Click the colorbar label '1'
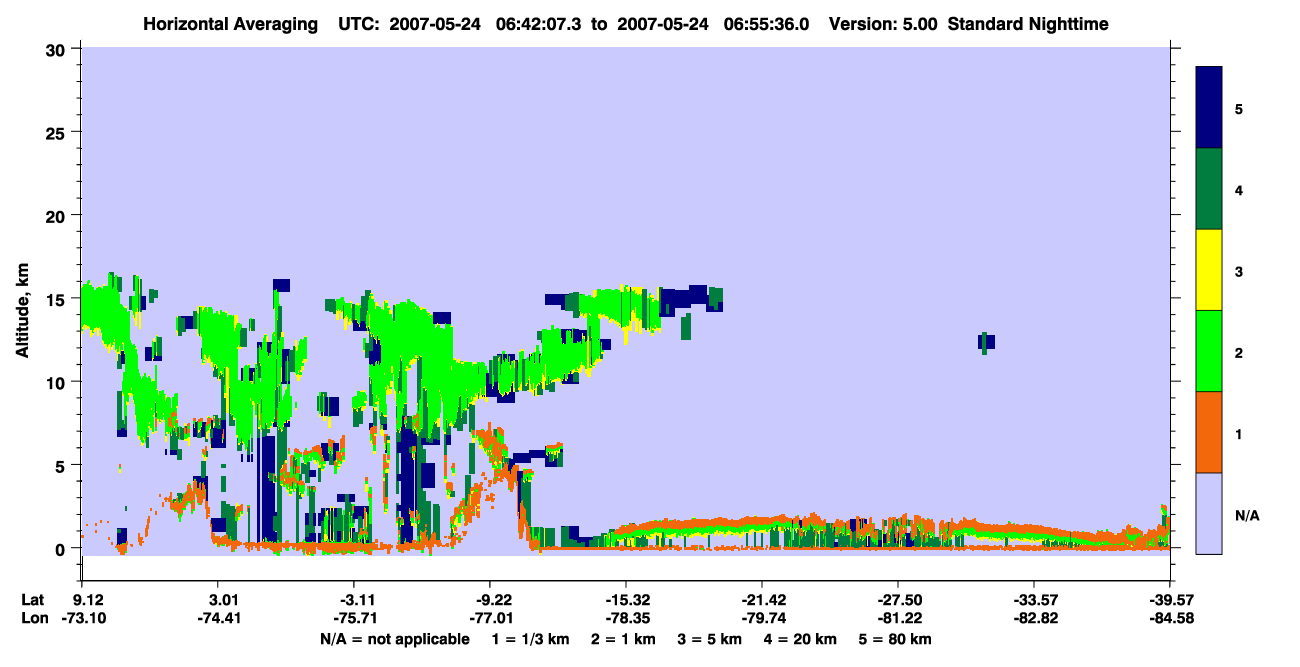1300x667 pixels. [x=1239, y=433]
